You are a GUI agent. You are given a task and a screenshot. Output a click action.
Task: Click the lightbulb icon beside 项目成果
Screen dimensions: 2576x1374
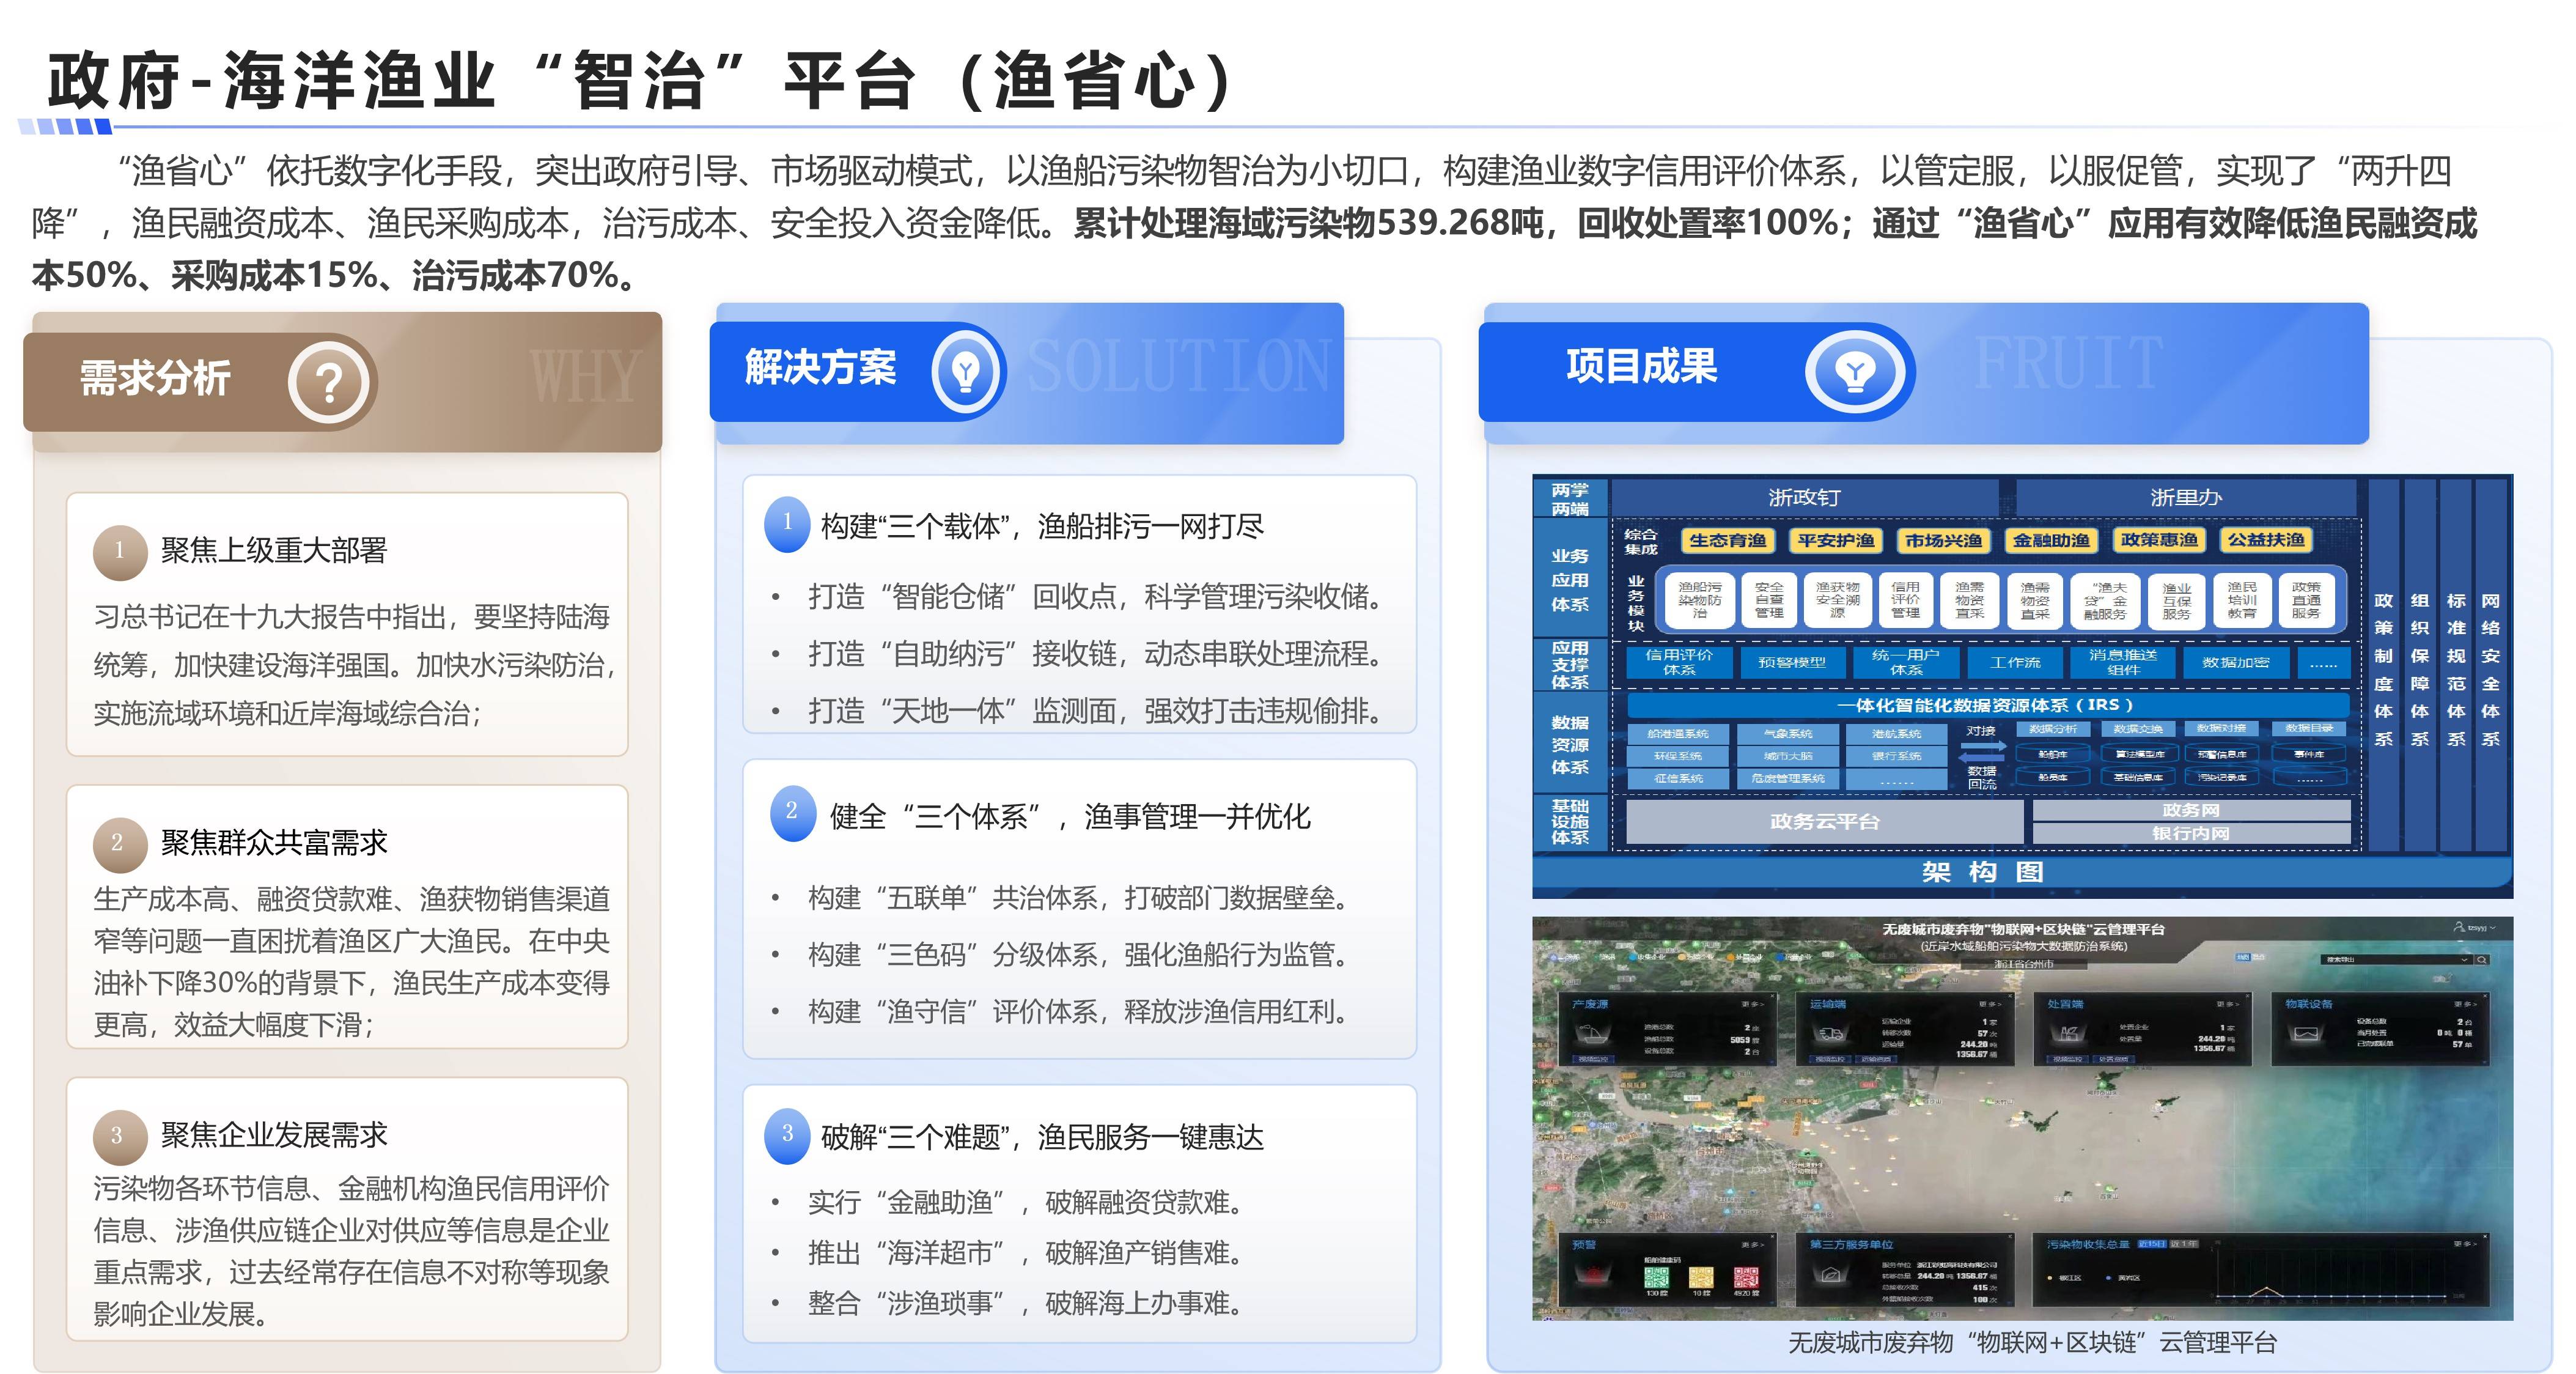tap(1855, 372)
